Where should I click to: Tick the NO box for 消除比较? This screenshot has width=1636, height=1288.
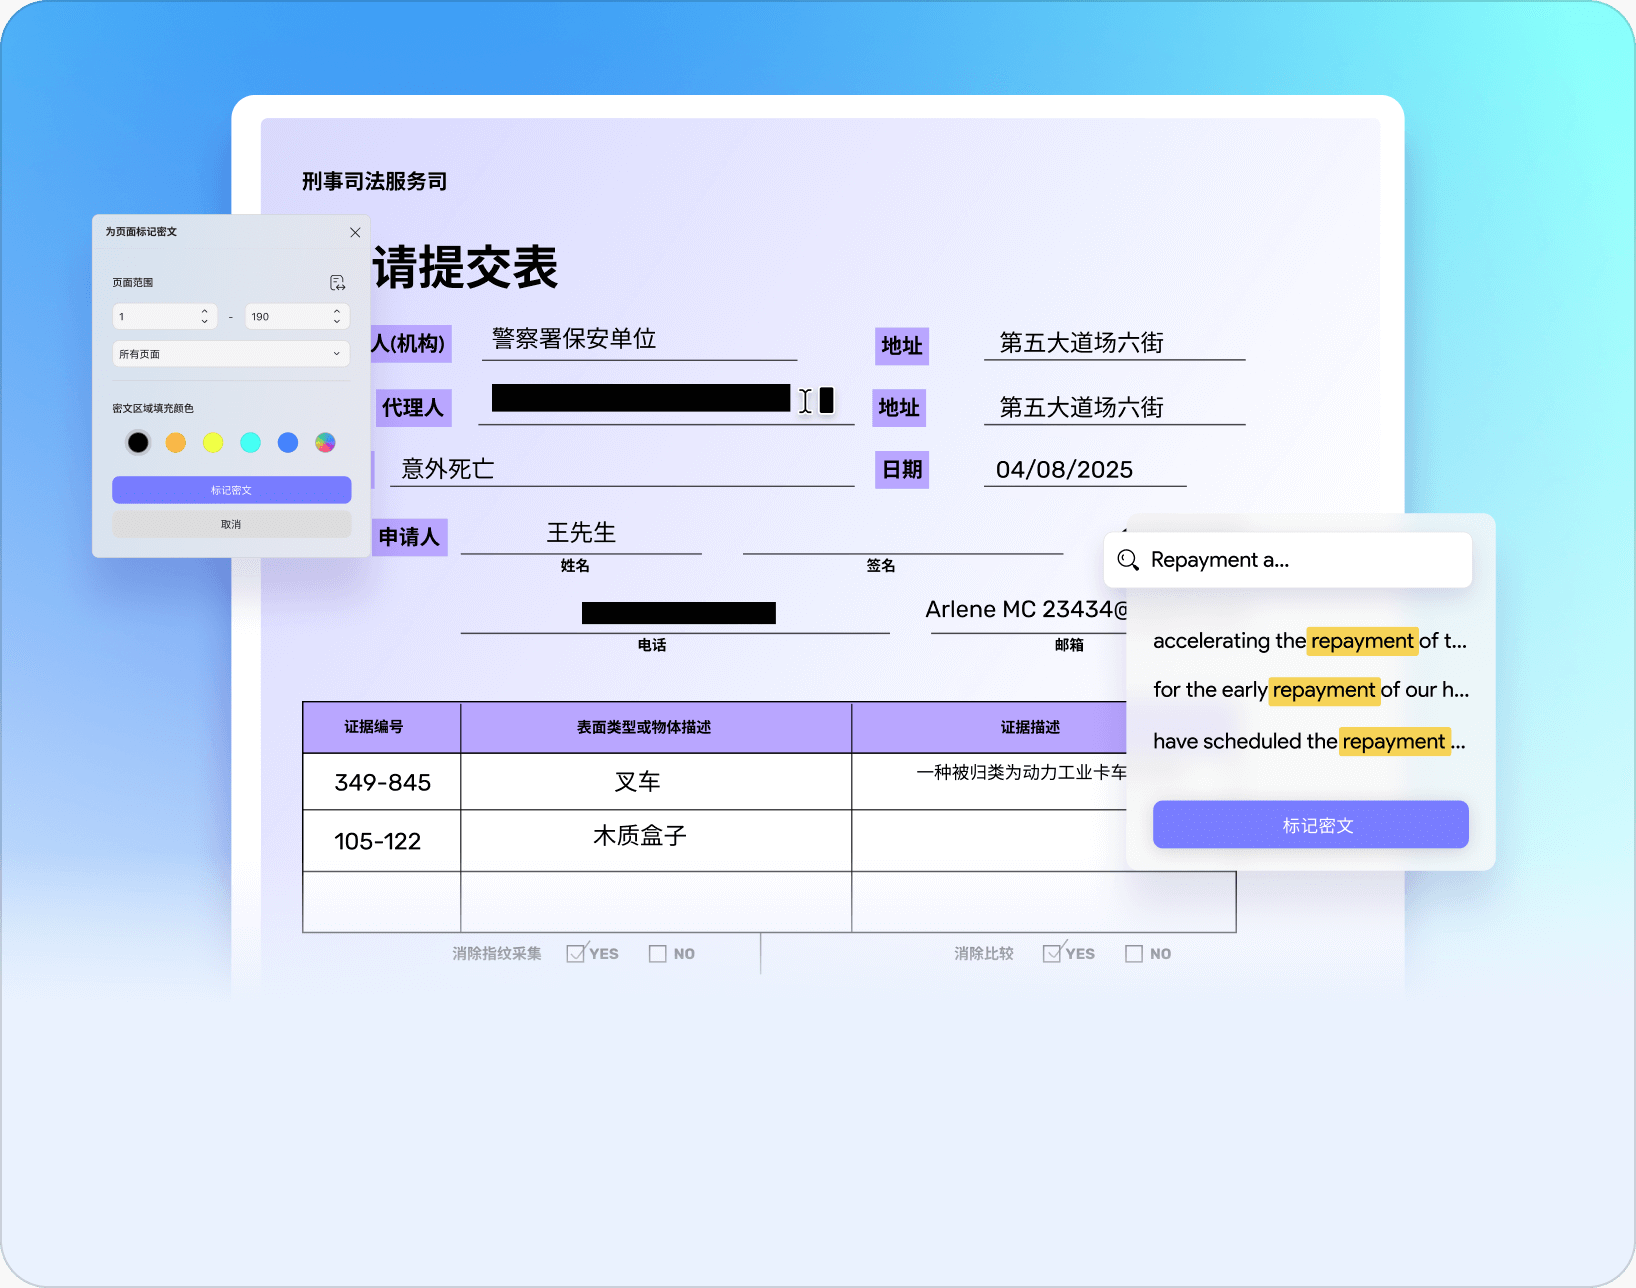1134,954
